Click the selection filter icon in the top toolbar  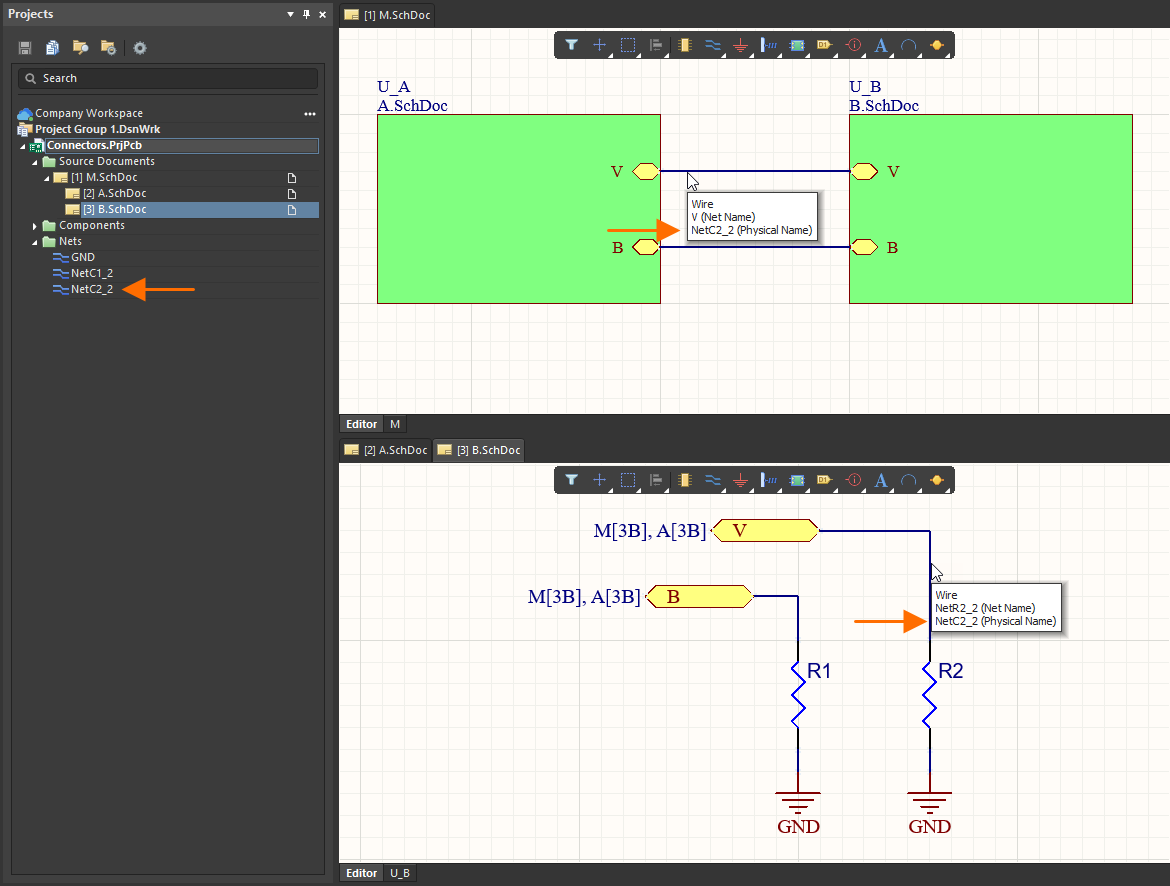571,45
